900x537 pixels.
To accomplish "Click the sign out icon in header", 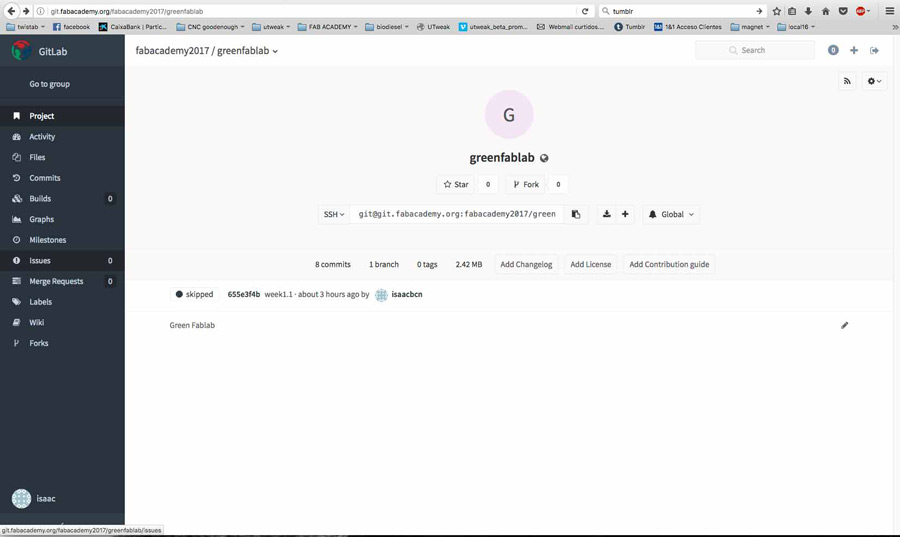I will [x=874, y=50].
